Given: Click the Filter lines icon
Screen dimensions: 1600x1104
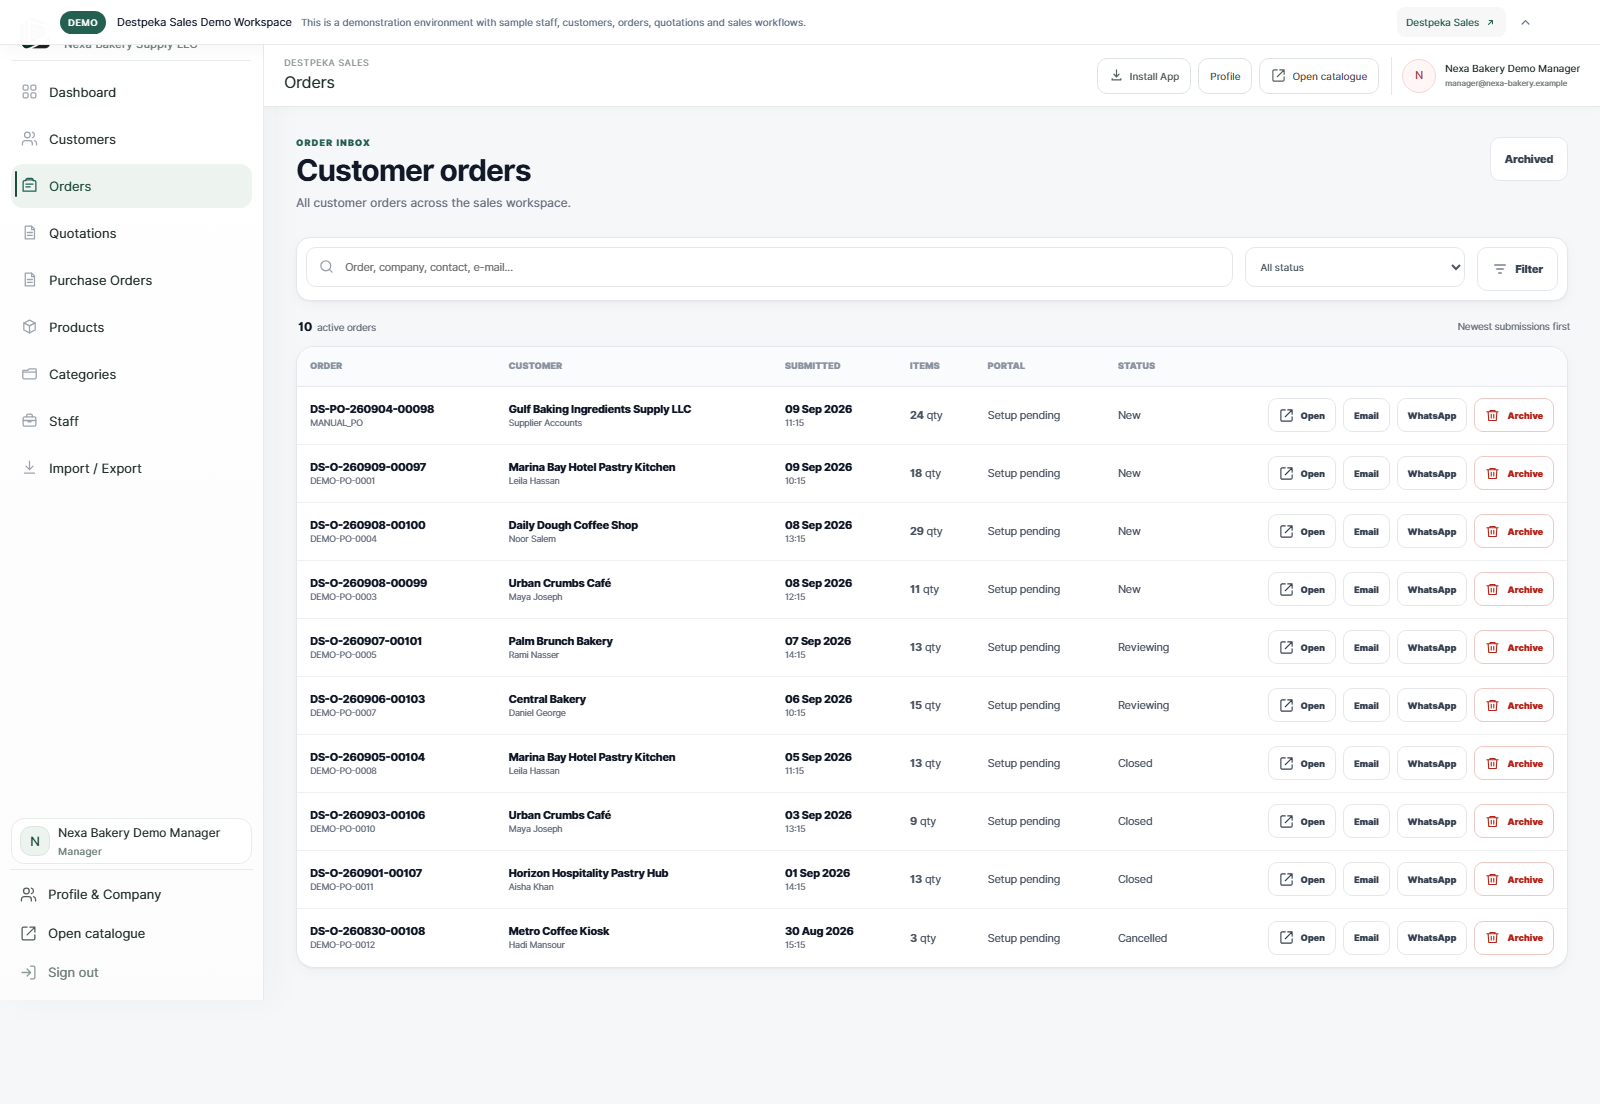Looking at the screenshot, I should tap(1499, 269).
